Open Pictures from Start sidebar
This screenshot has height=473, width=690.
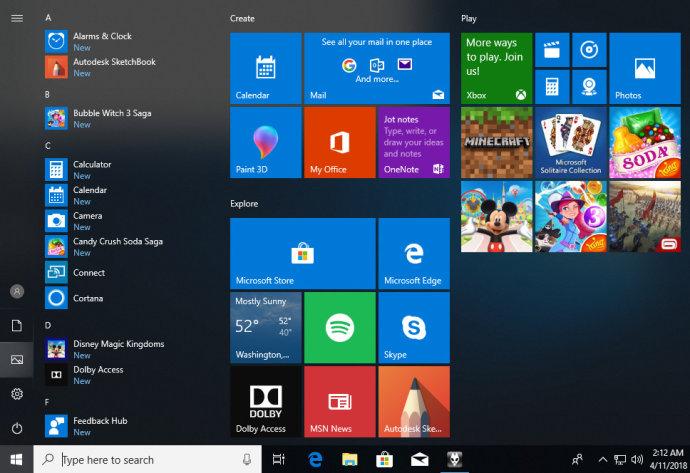pyautogui.click(x=17, y=359)
